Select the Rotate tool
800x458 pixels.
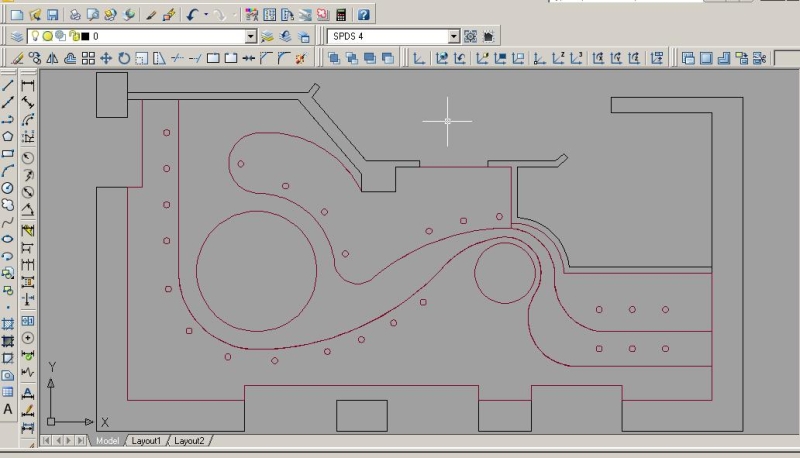[x=124, y=58]
